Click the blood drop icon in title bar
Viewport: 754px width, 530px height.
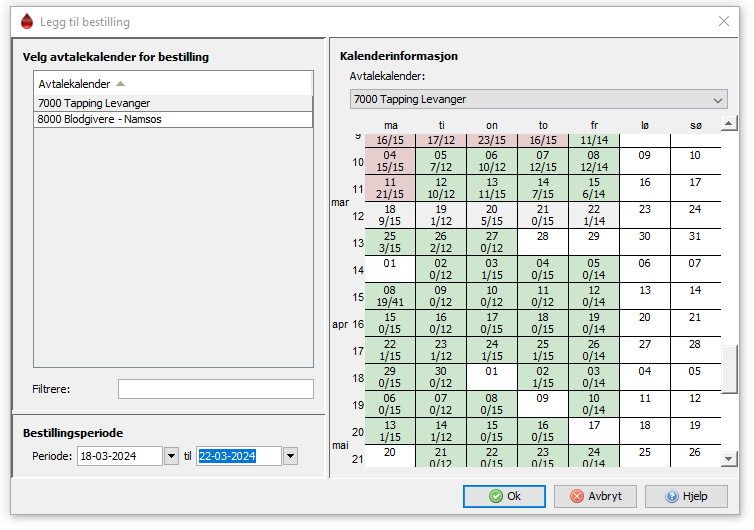(27, 22)
